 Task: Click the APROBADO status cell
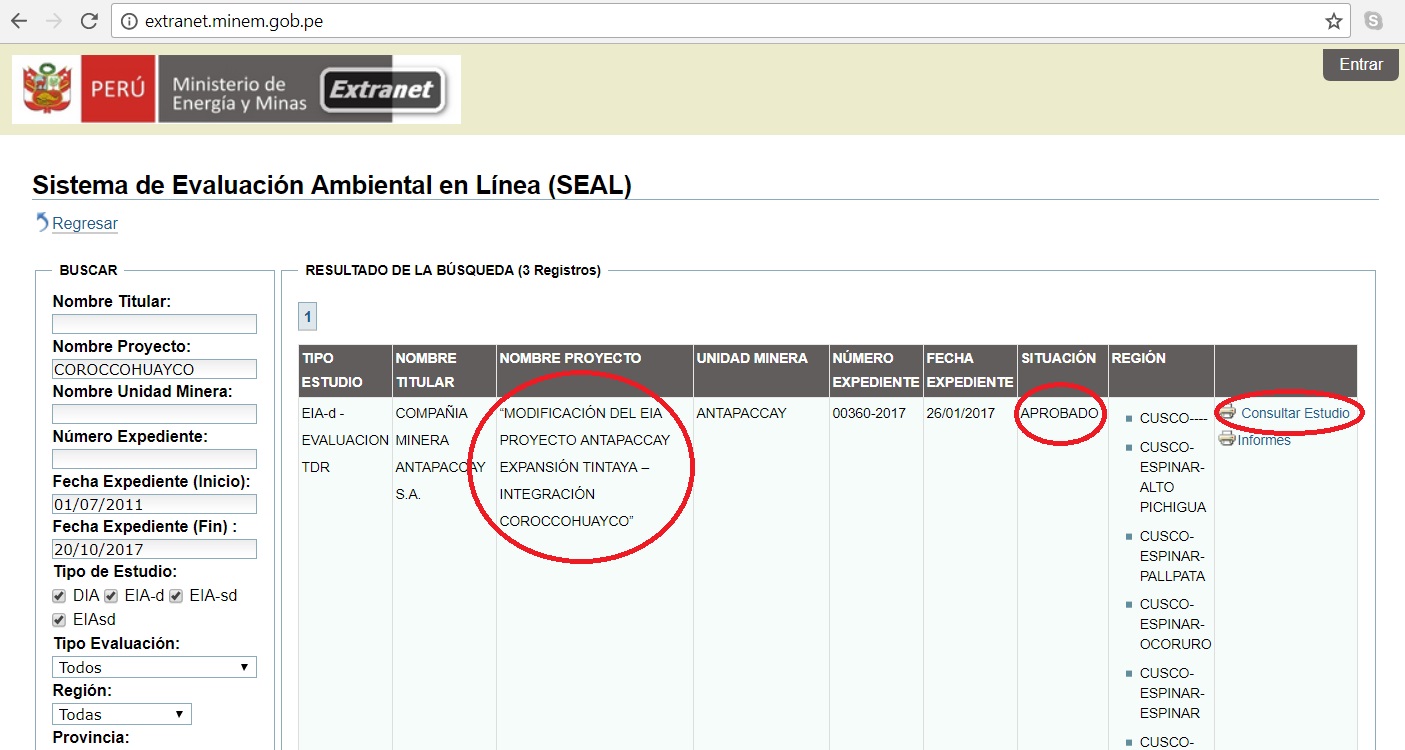[x=1059, y=413]
